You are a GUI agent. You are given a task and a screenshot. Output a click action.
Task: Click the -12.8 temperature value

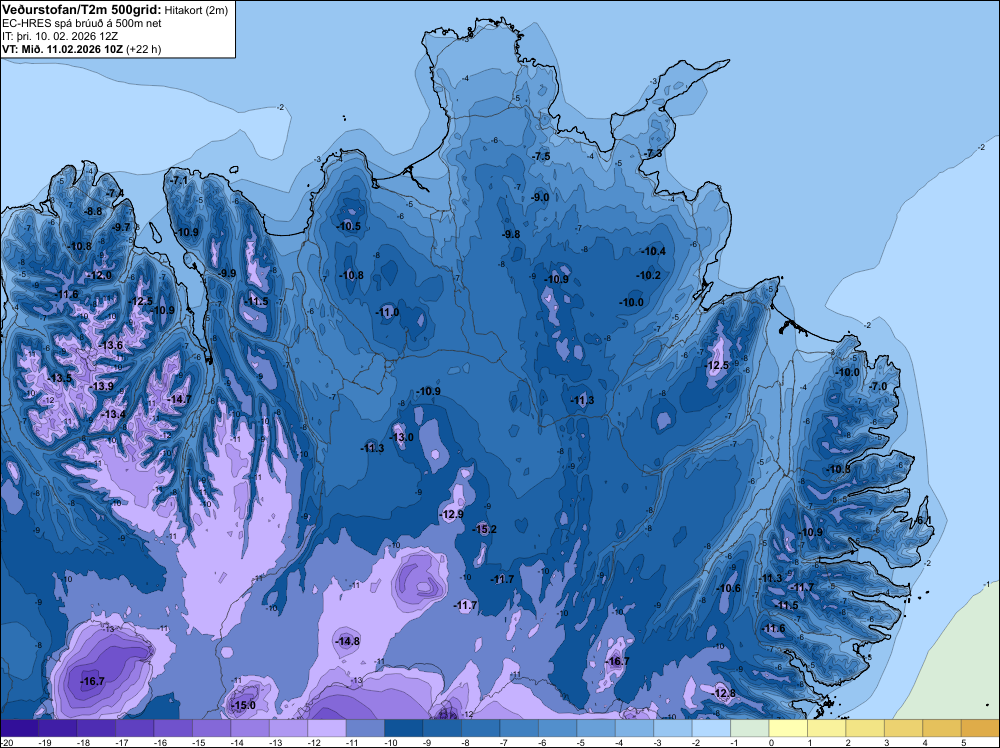724,693
